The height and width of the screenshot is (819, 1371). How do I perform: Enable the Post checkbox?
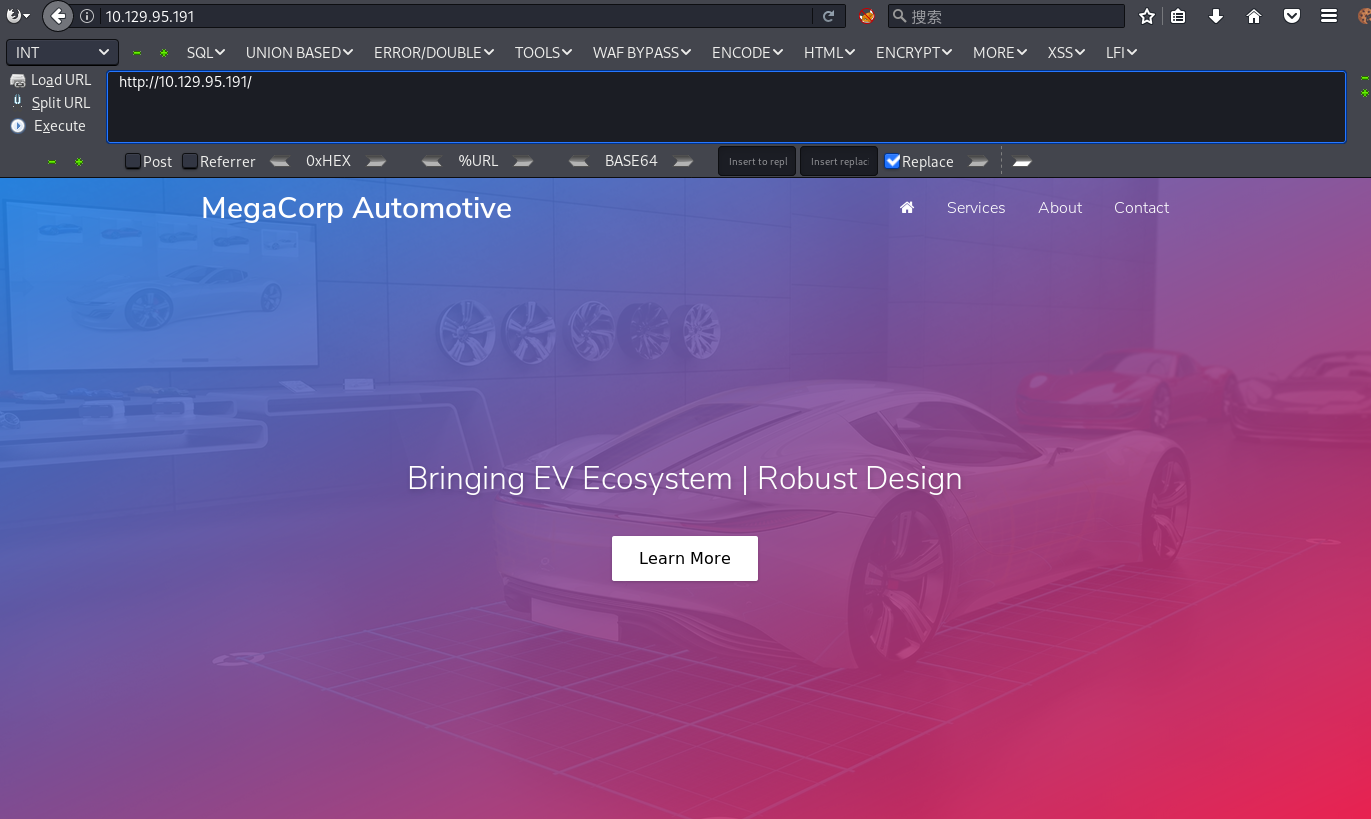[133, 161]
